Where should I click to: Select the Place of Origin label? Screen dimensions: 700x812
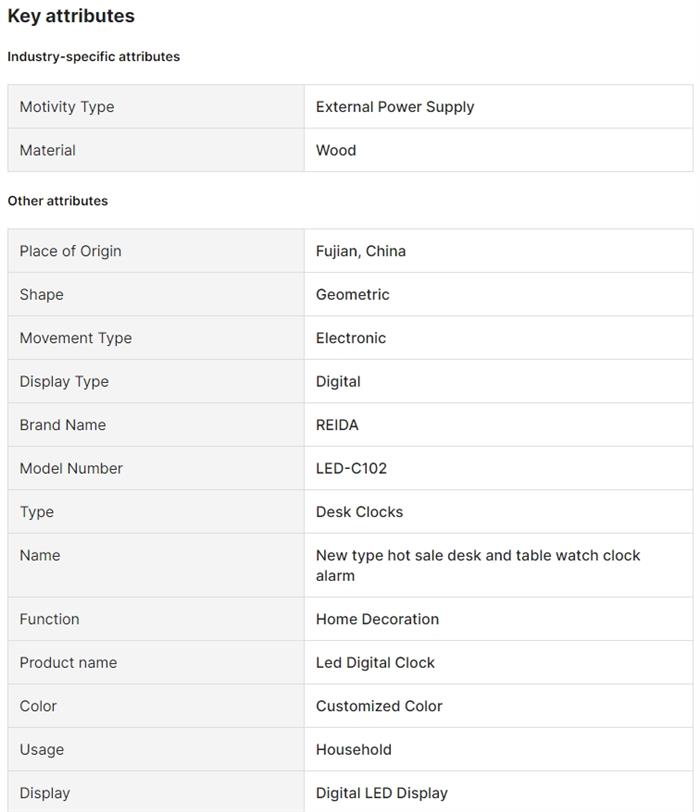pos(70,251)
